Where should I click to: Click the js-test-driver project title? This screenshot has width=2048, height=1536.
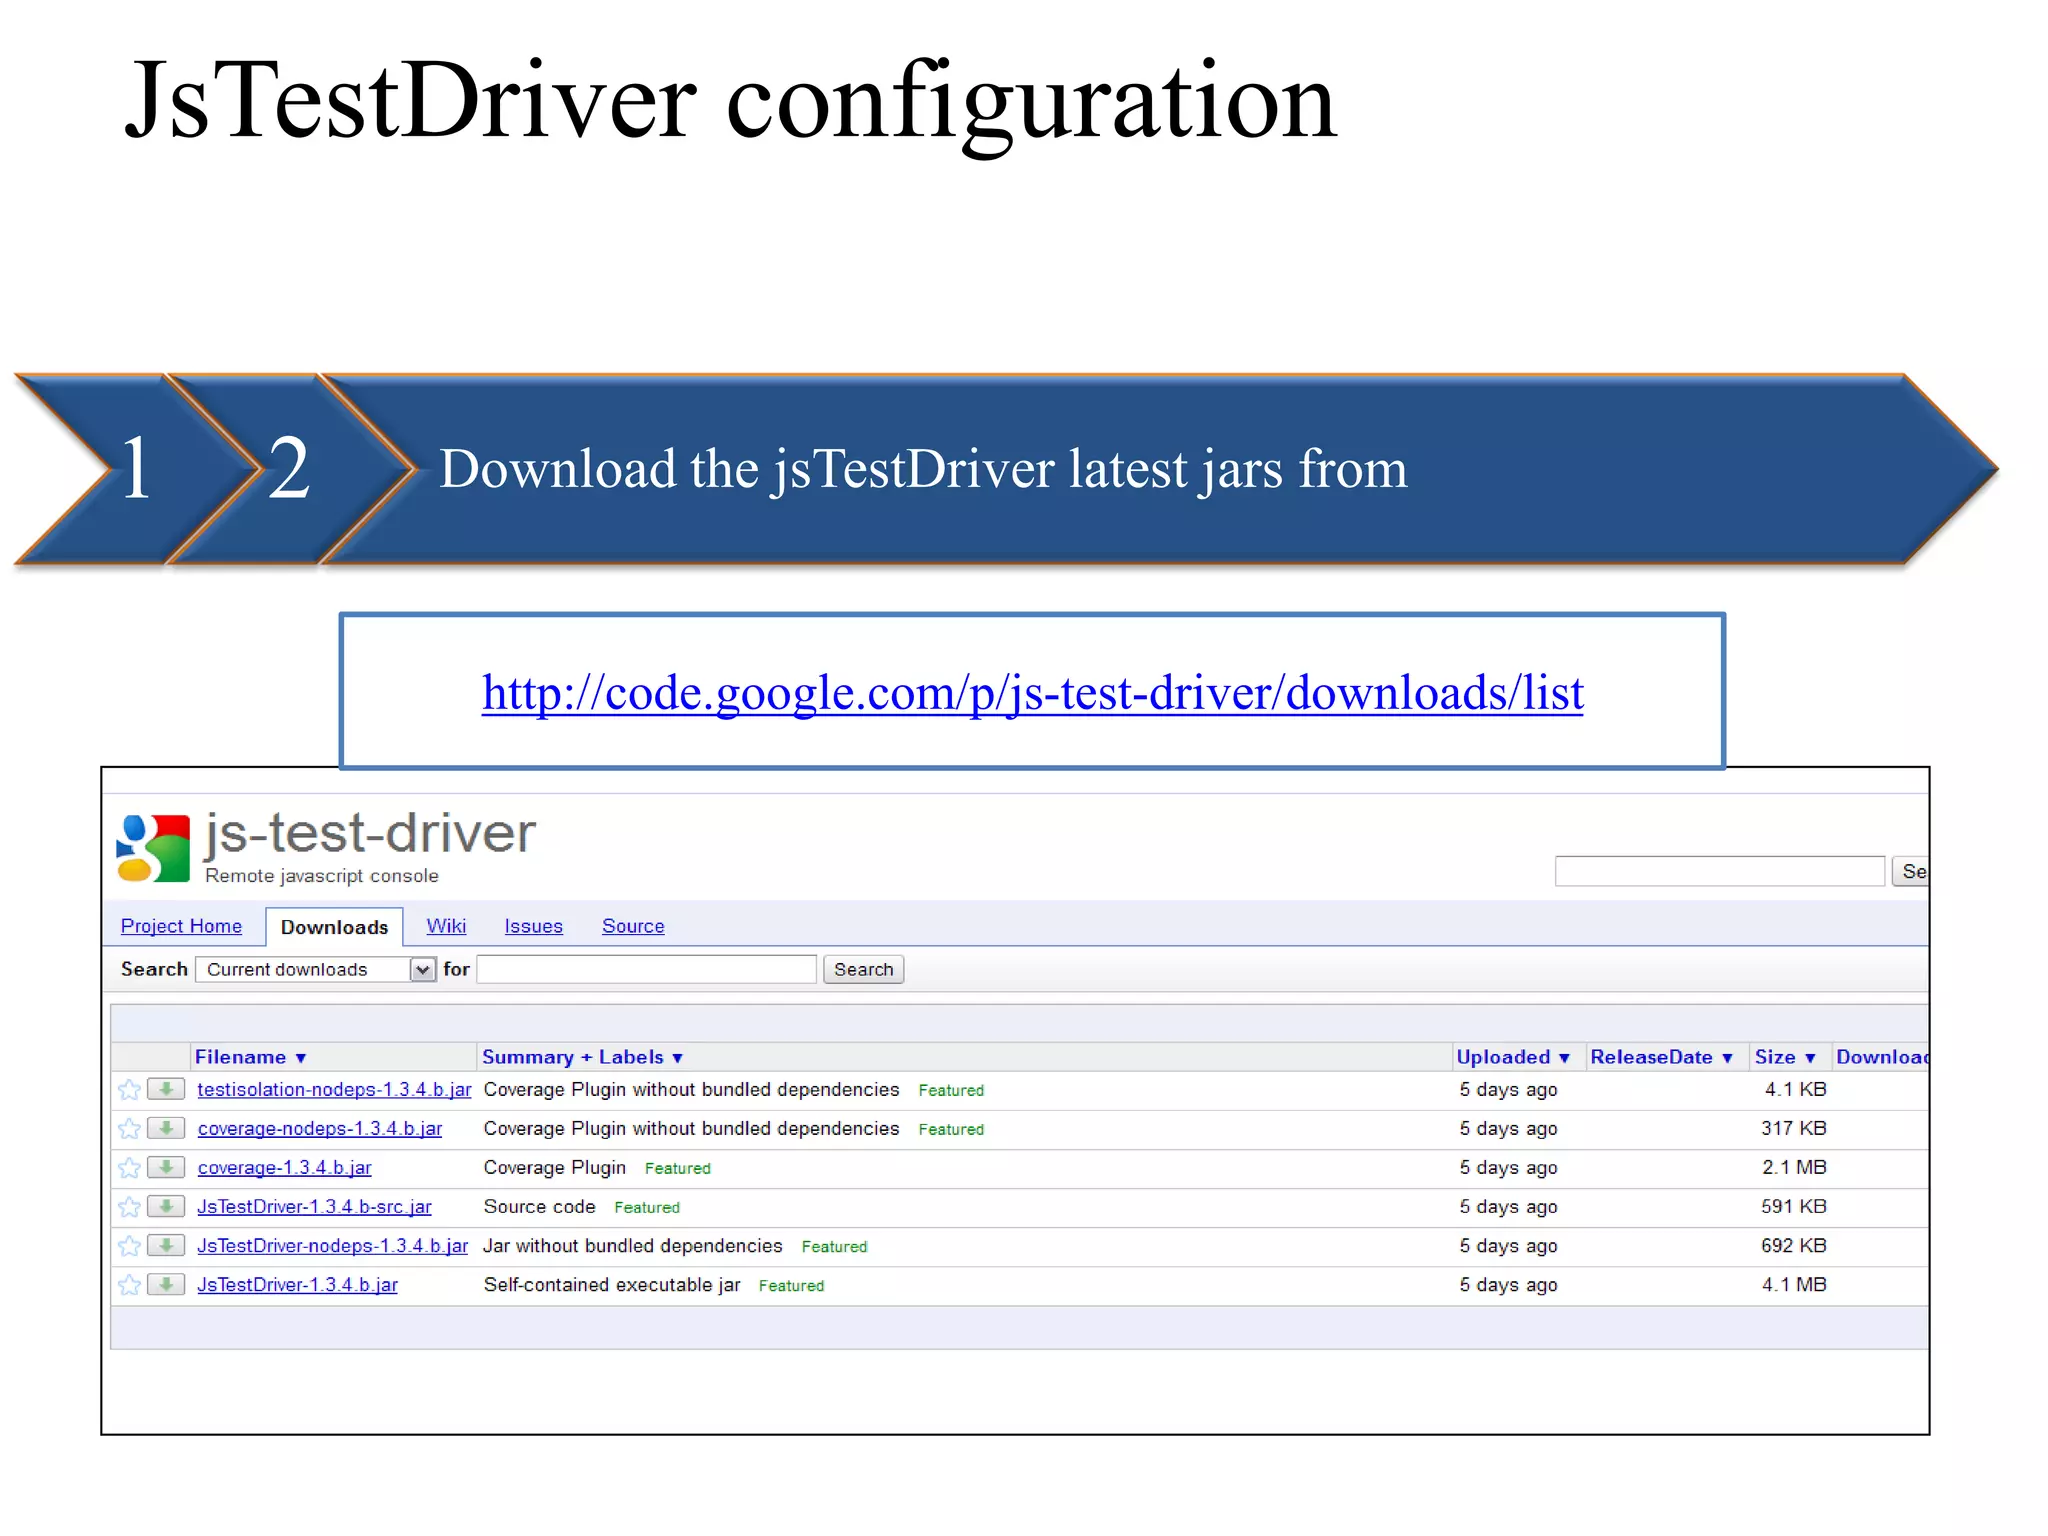coord(370,834)
